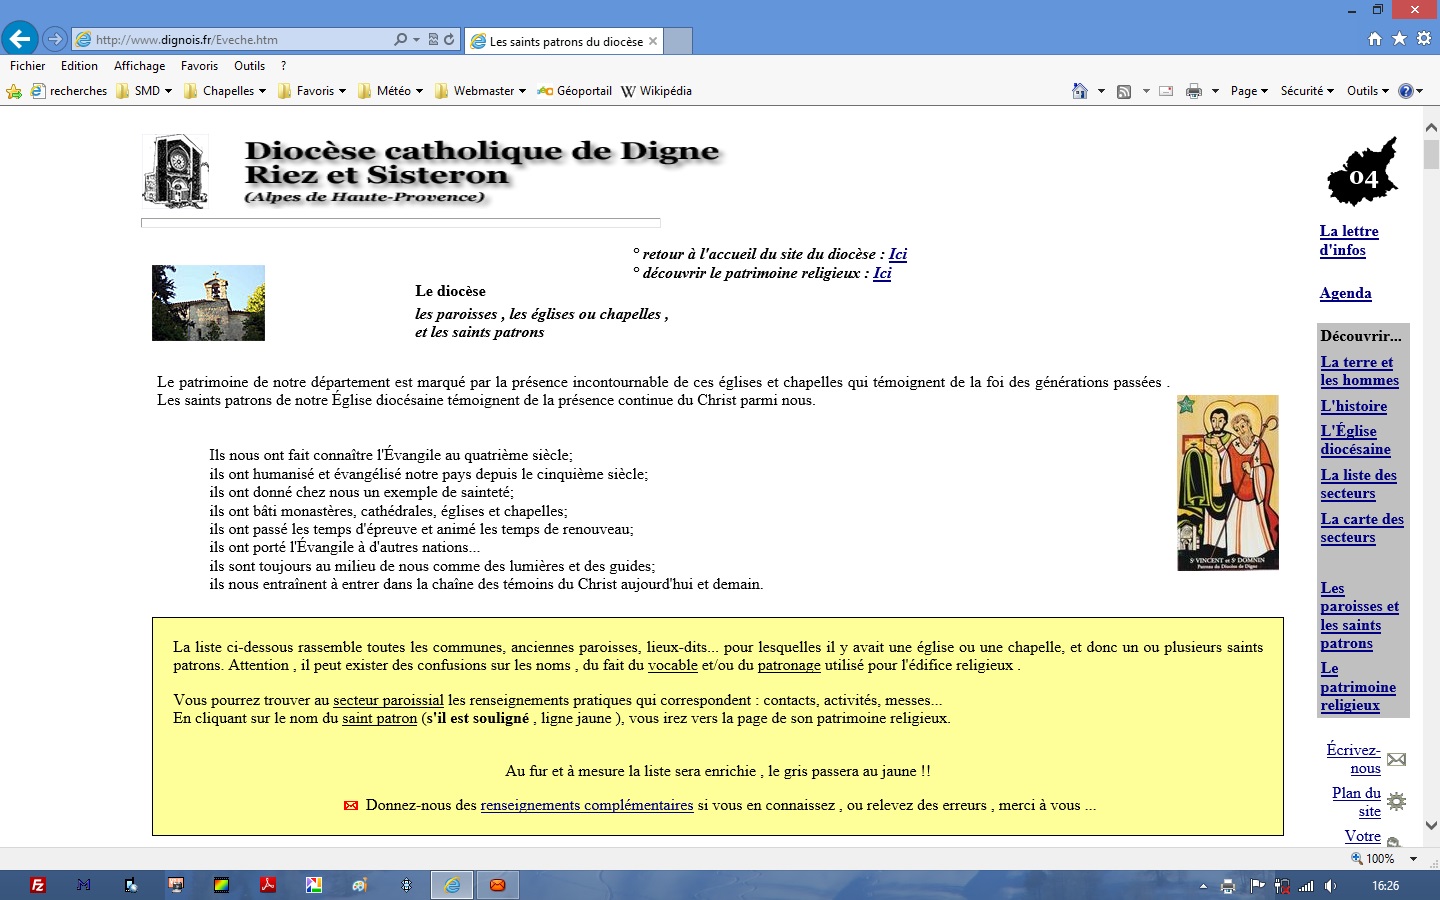Open the Sécurité dropdown menu

pos(1307,91)
